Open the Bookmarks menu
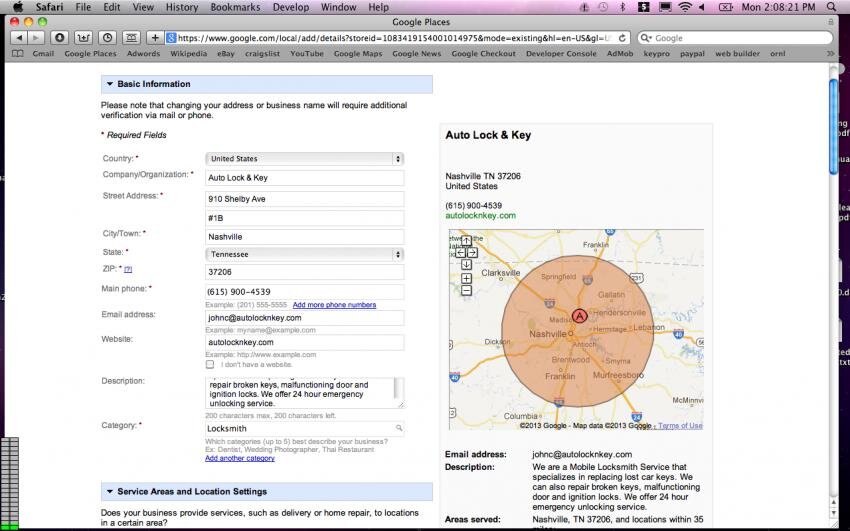 tap(235, 7)
